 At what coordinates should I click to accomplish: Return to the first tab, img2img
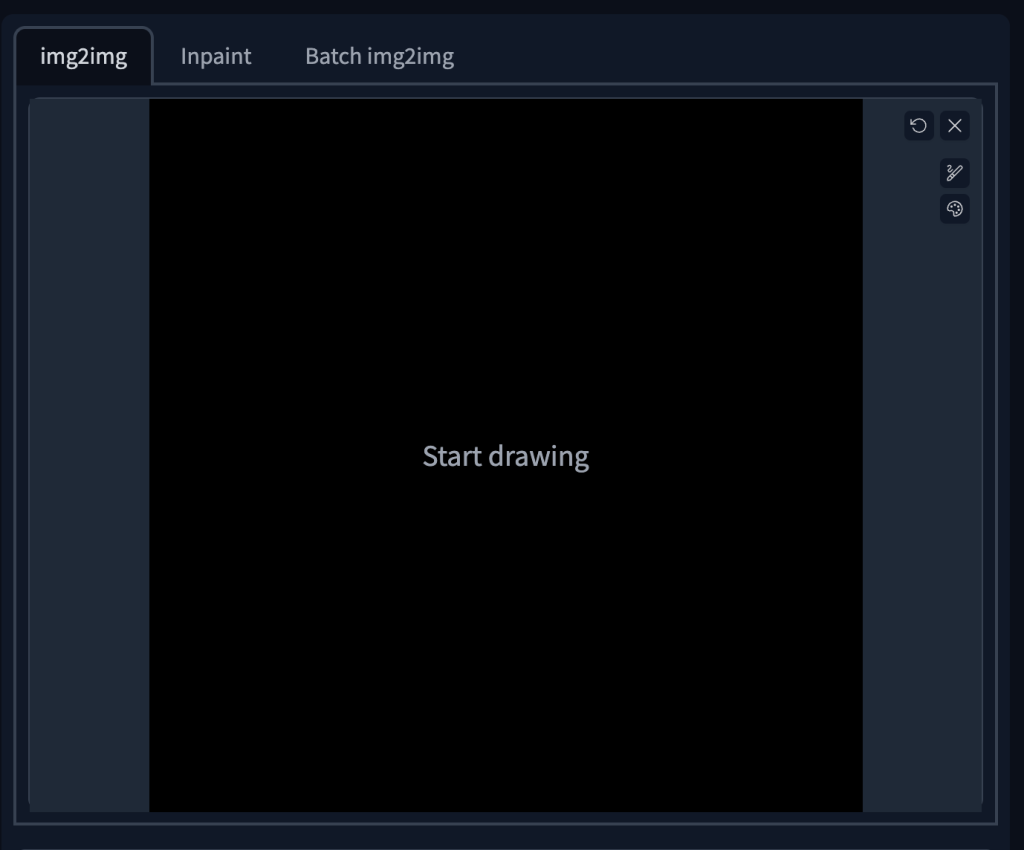84,57
